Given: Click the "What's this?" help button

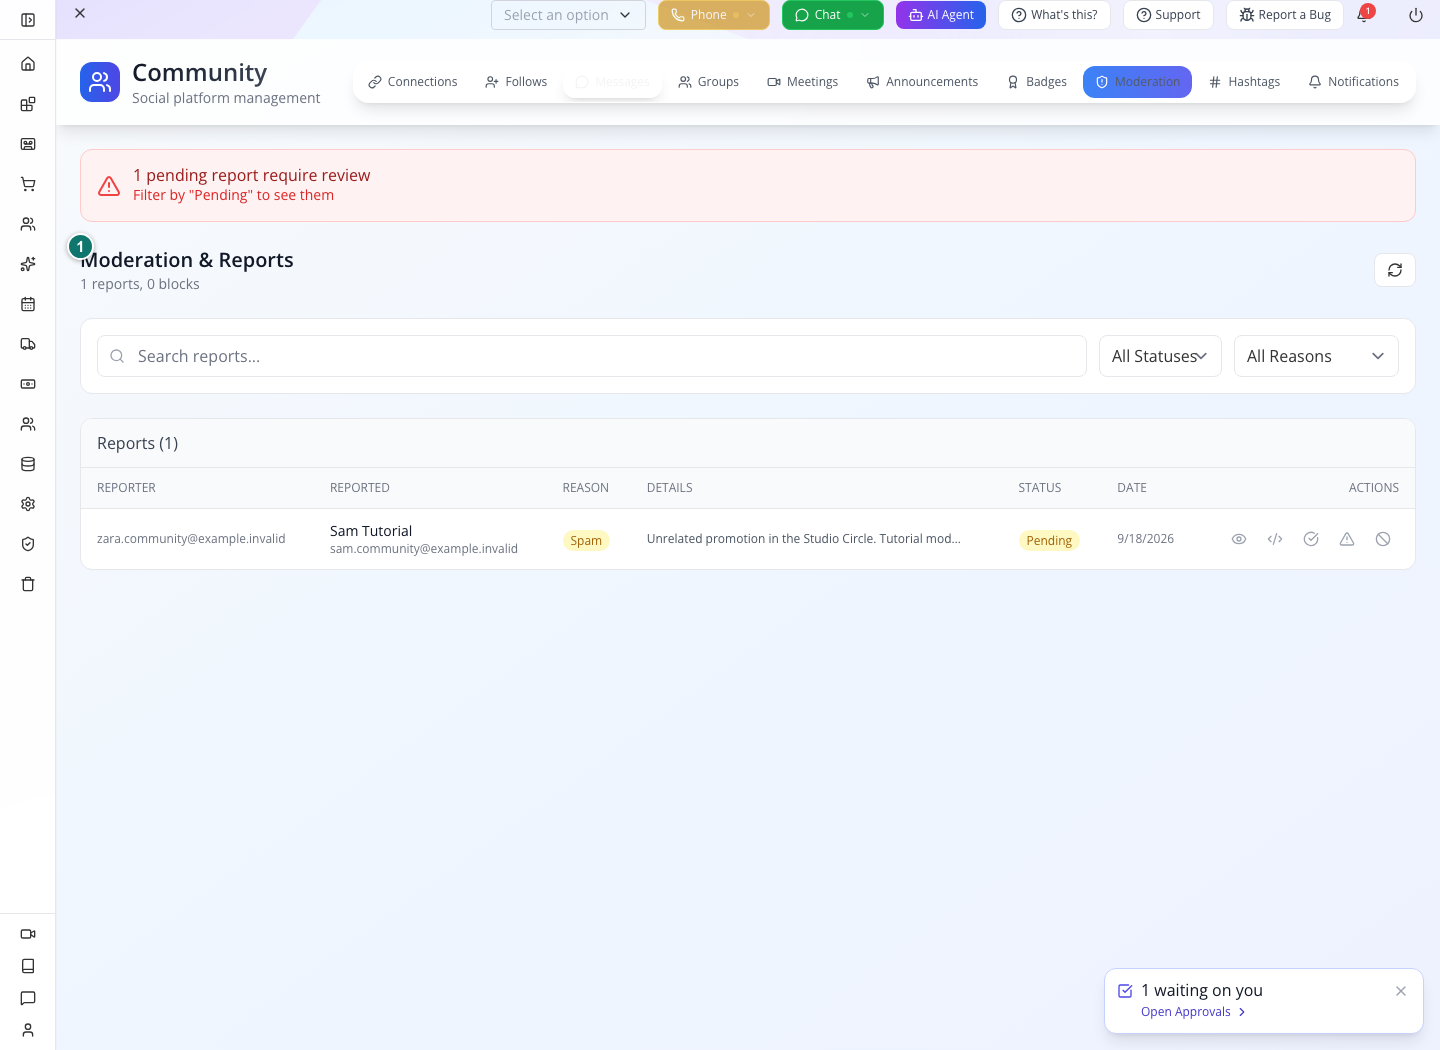Looking at the screenshot, I should click(1054, 15).
